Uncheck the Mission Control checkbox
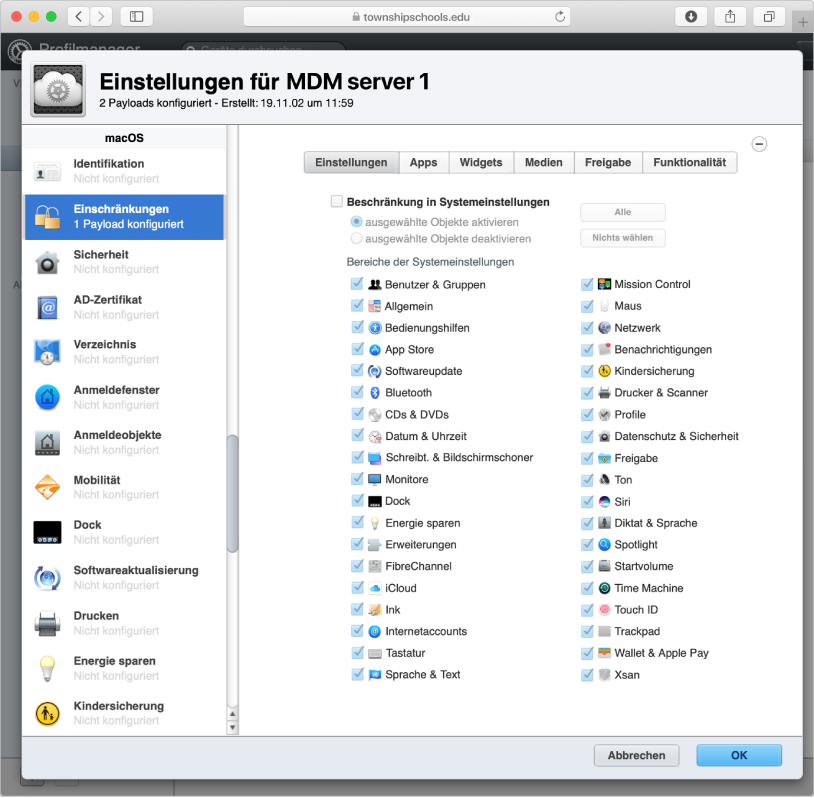This screenshot has width=814, height=798. point(587,284)
